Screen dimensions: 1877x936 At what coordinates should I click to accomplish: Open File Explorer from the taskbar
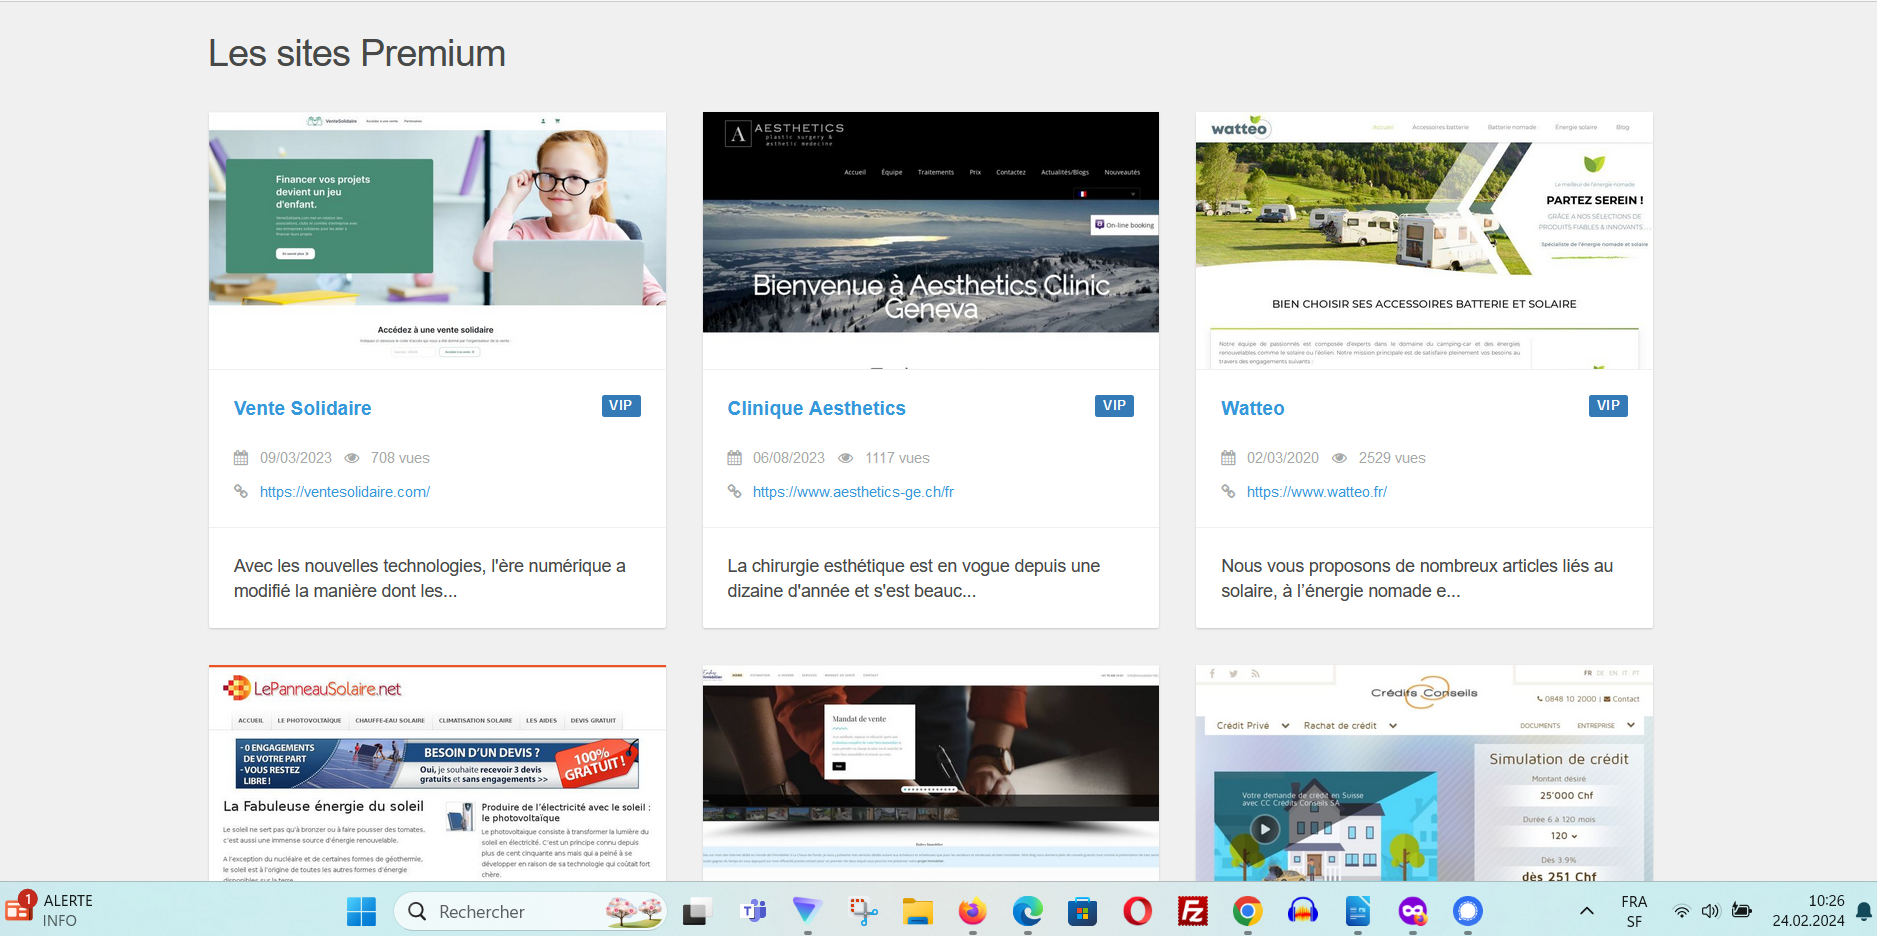[x=917, y=911]
